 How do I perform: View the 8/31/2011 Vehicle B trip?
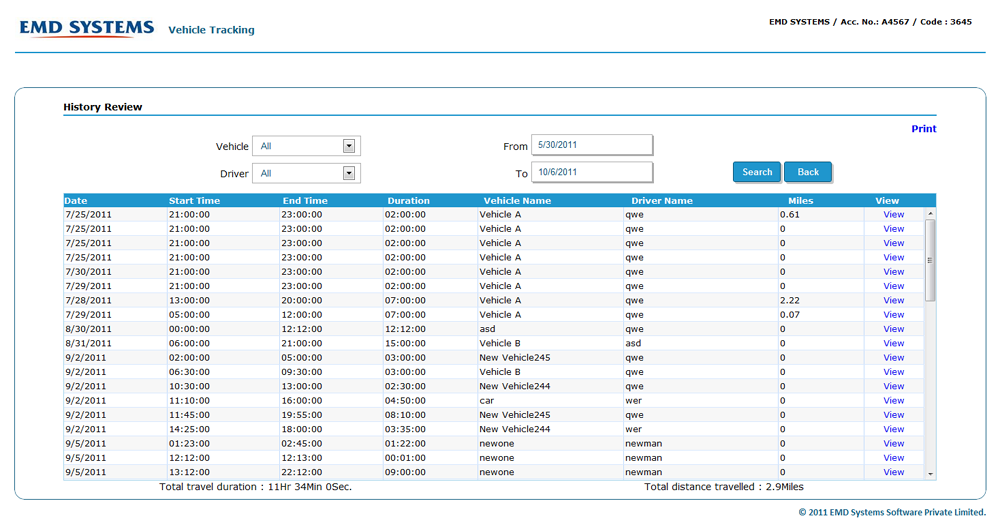[893, 343]
